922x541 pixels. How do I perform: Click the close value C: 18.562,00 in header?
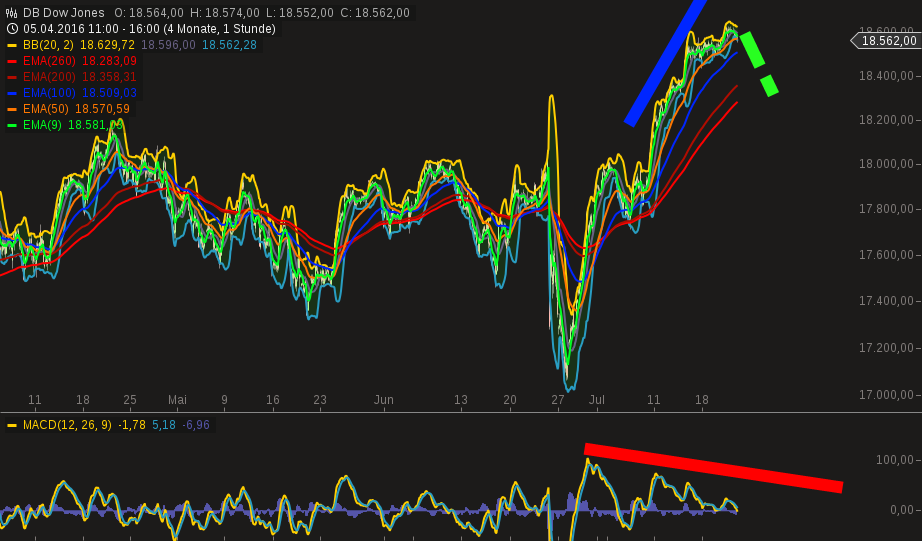point(375,12)
